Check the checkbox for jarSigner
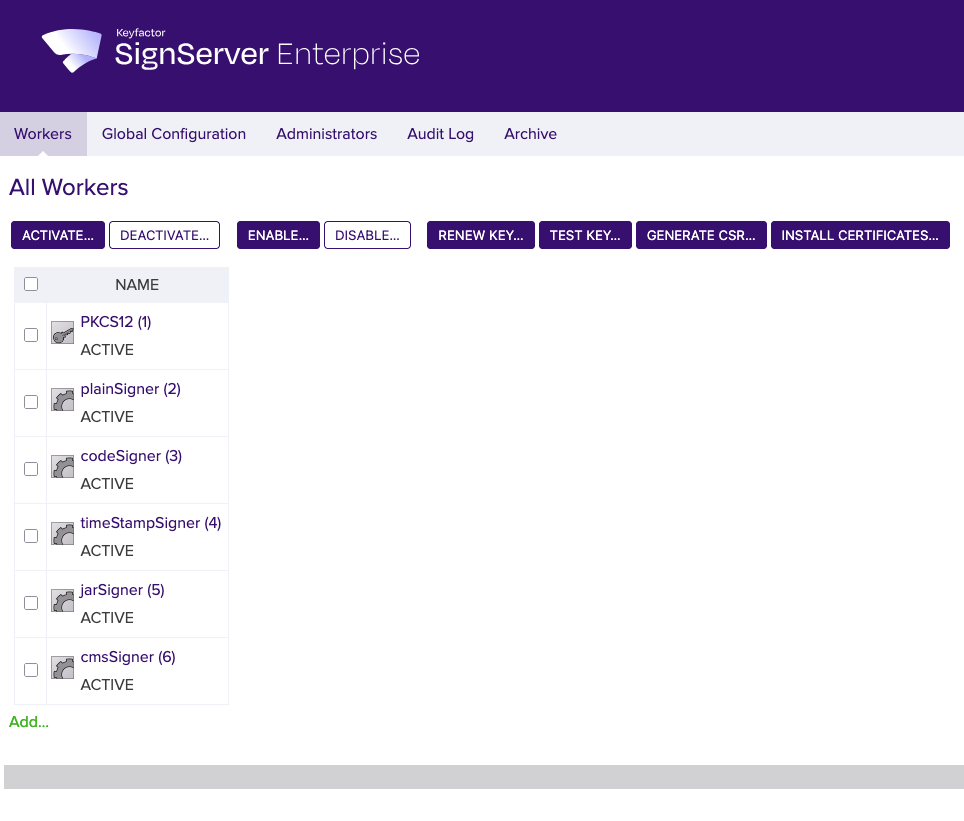The width and height of the screenshot is (964, 821). [30, 602]
